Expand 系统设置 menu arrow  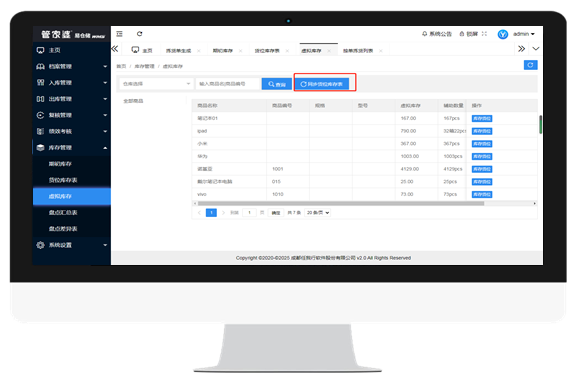105,245
